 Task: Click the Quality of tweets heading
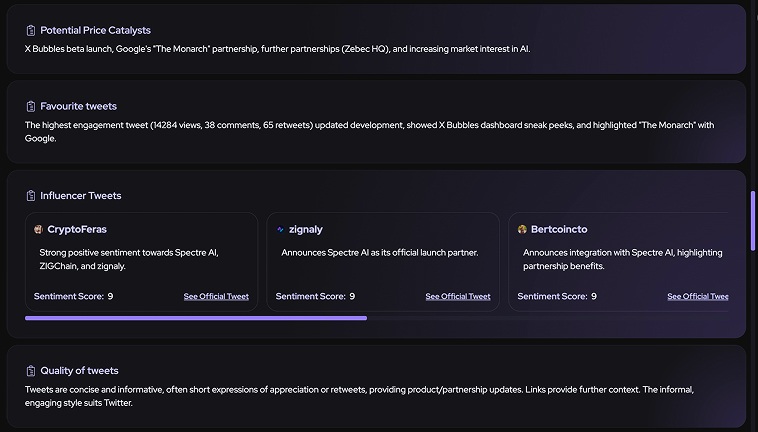click(79, 371)
